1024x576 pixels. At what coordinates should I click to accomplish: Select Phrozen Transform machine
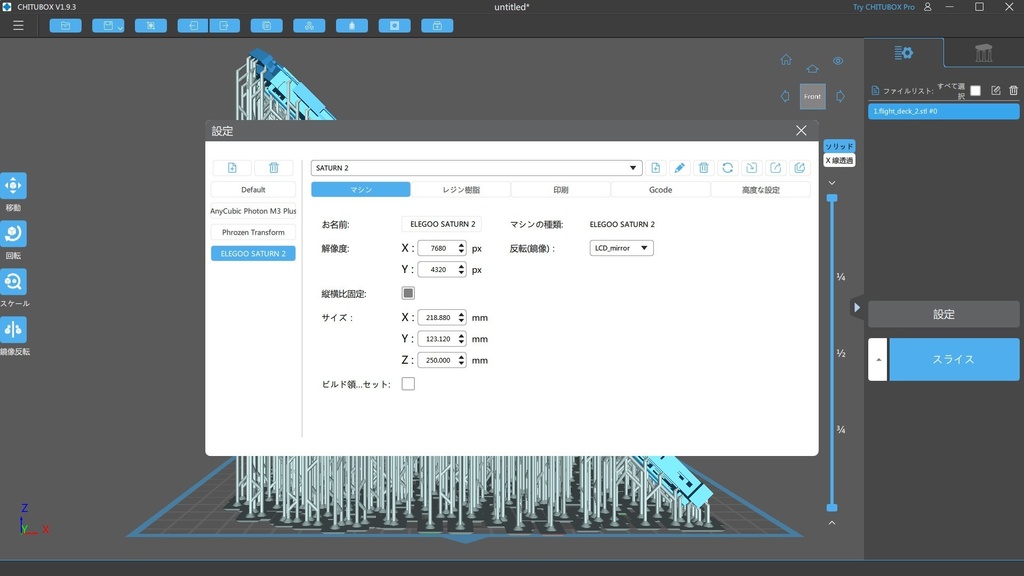click(x=253, y=232)
